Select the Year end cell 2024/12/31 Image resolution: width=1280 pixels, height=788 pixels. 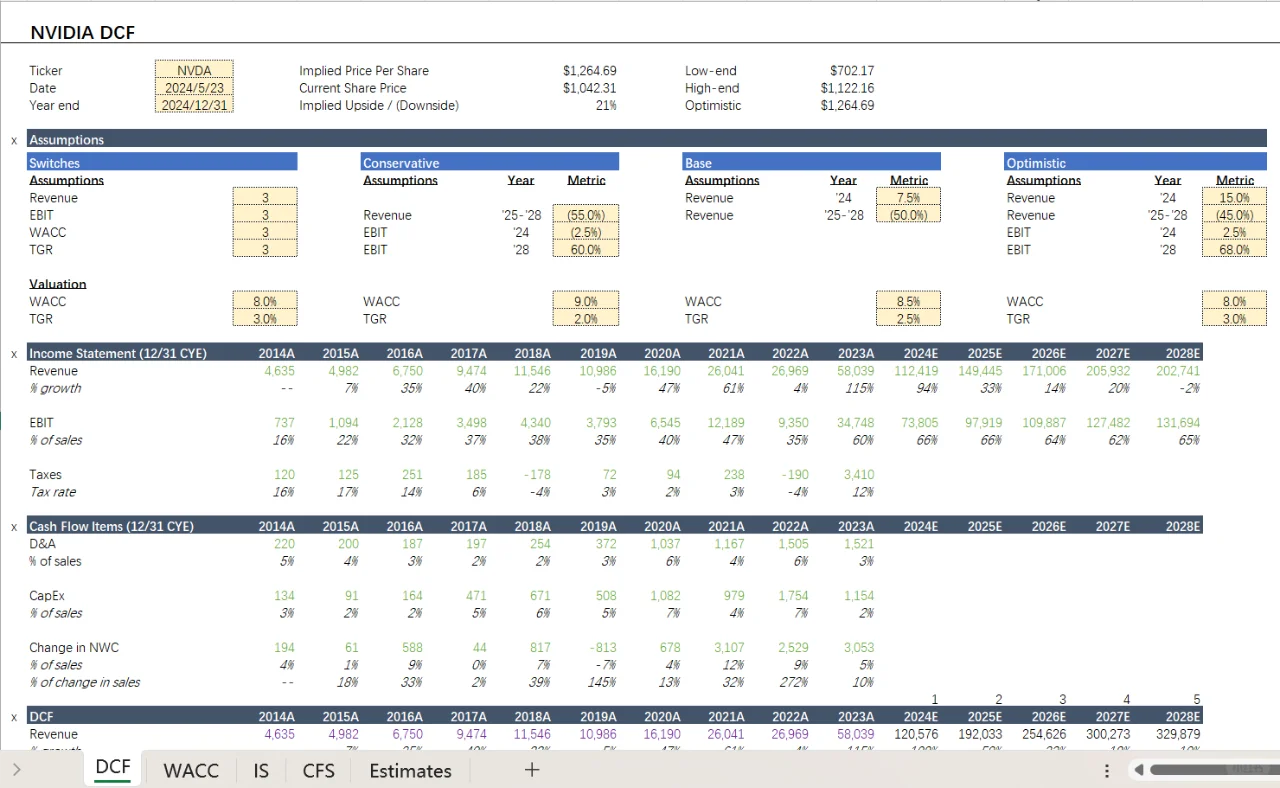click(x=194, y=105)
